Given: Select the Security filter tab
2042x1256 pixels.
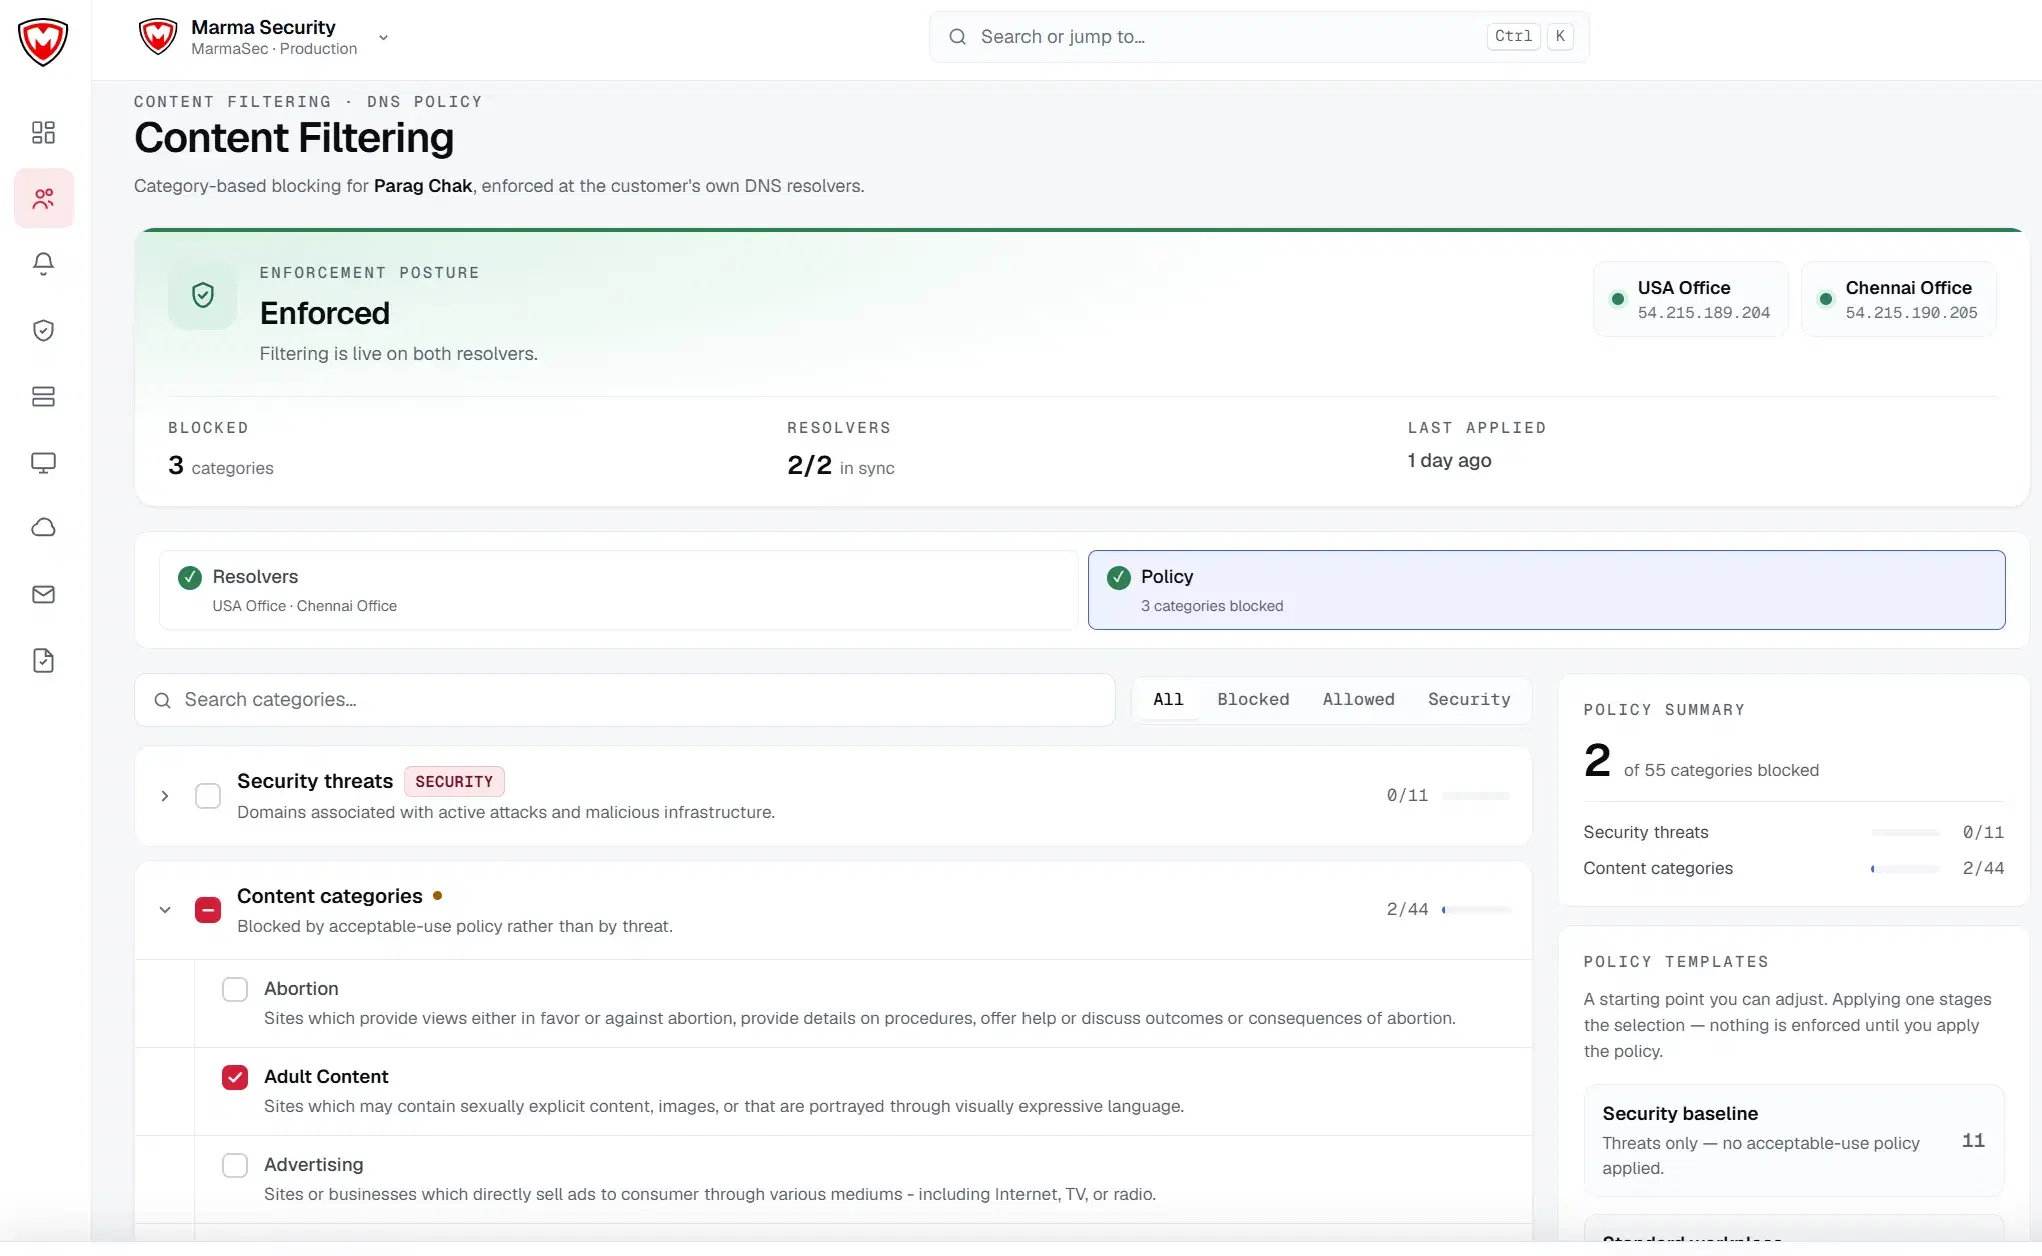Looking at the screenshot, I should [x=1469, y=699].
